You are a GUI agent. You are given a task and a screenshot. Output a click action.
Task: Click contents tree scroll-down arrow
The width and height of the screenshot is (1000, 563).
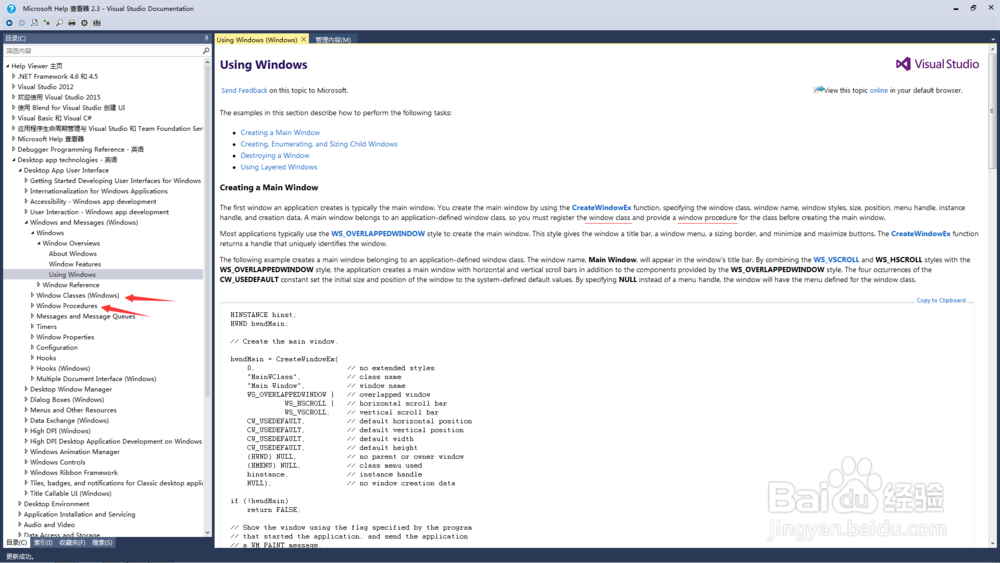[x=207, y=532]
